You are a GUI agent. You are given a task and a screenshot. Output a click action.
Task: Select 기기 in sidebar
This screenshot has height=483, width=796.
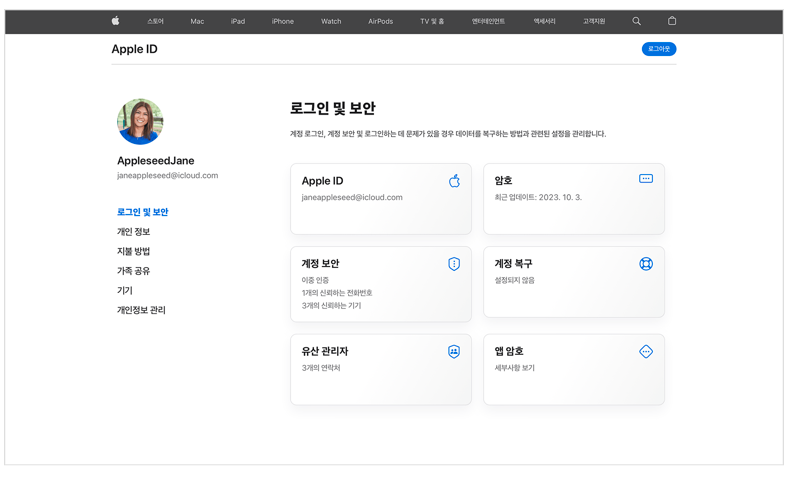[126, 293]
